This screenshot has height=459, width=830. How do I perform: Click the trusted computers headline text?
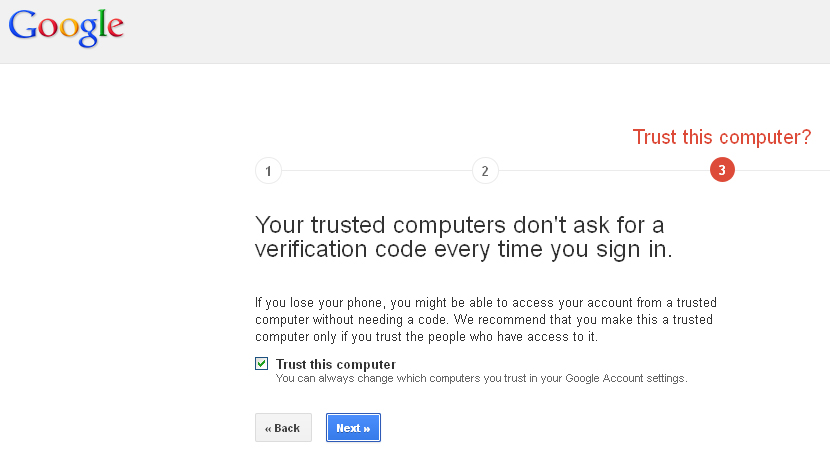[x=463, y=236]
